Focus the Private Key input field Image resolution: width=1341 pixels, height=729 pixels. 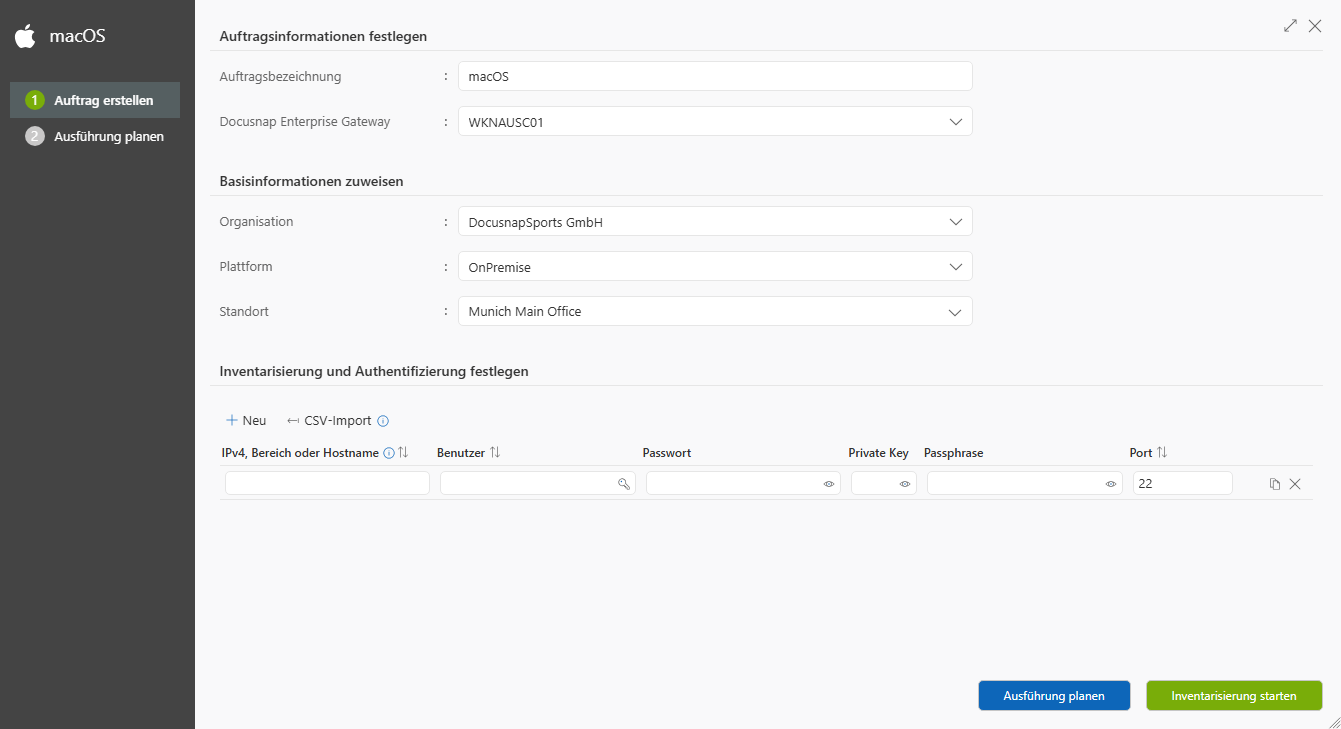[884, 483]
